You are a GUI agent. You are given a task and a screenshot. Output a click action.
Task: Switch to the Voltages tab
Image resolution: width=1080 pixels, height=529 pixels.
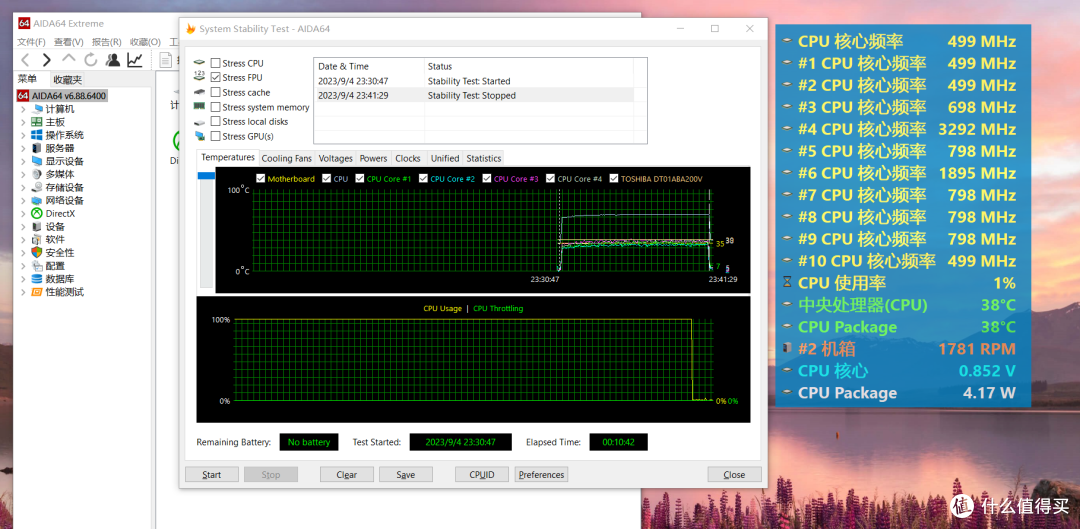pyautogui.click(x=335, y=158)
